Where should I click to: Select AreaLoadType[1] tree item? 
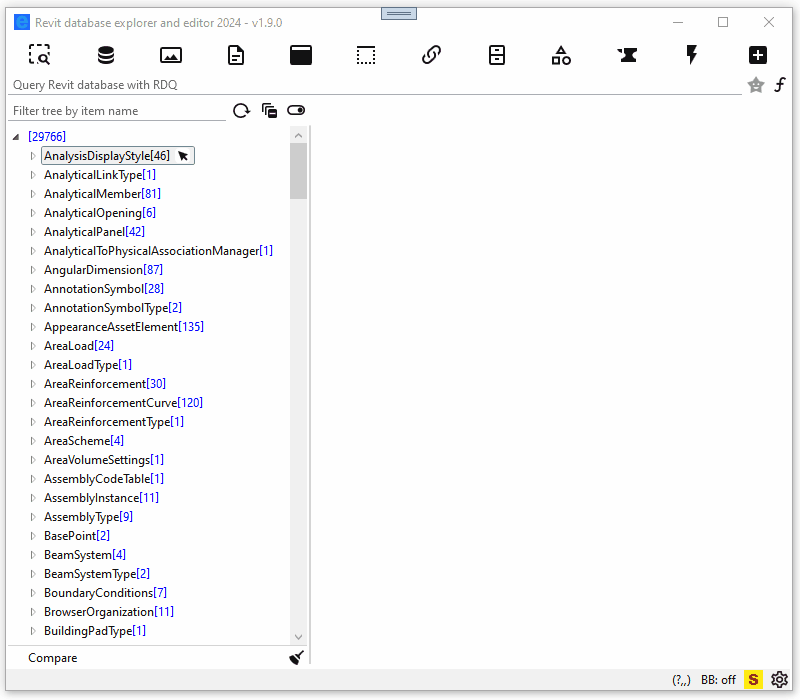coord(88,365)
